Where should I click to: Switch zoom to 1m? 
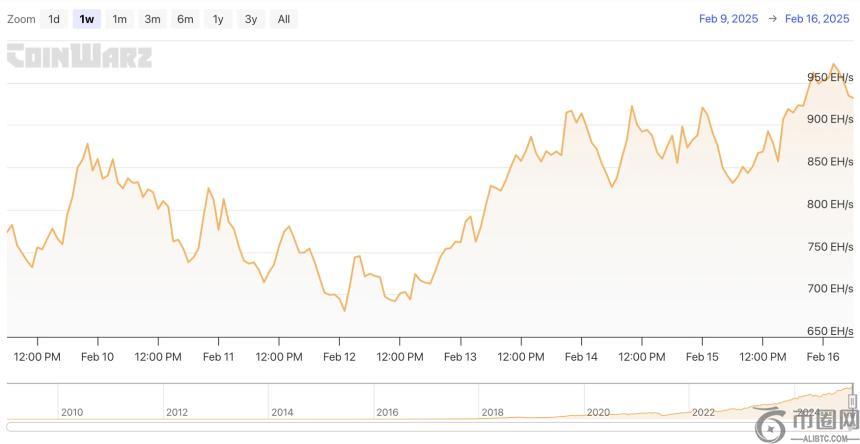point(119,19)
